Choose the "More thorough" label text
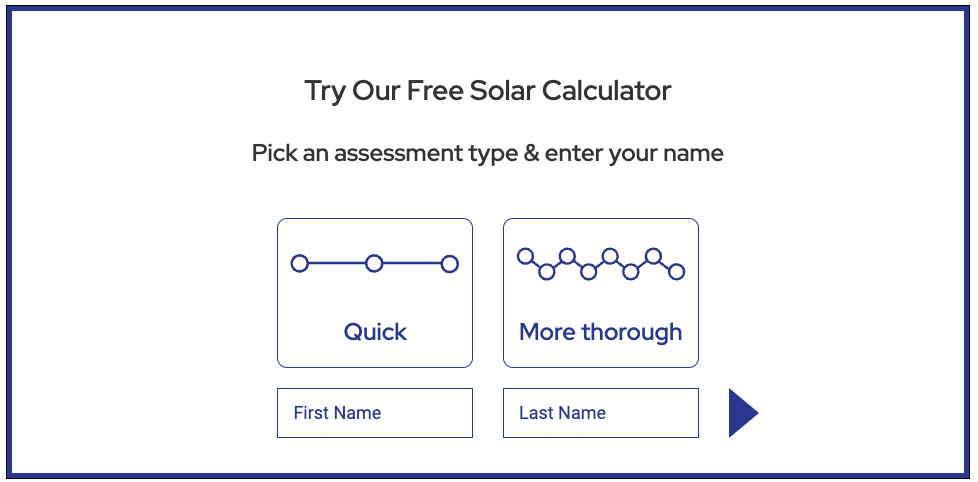This screenshot has width=978, height=482. coord(600,332)
